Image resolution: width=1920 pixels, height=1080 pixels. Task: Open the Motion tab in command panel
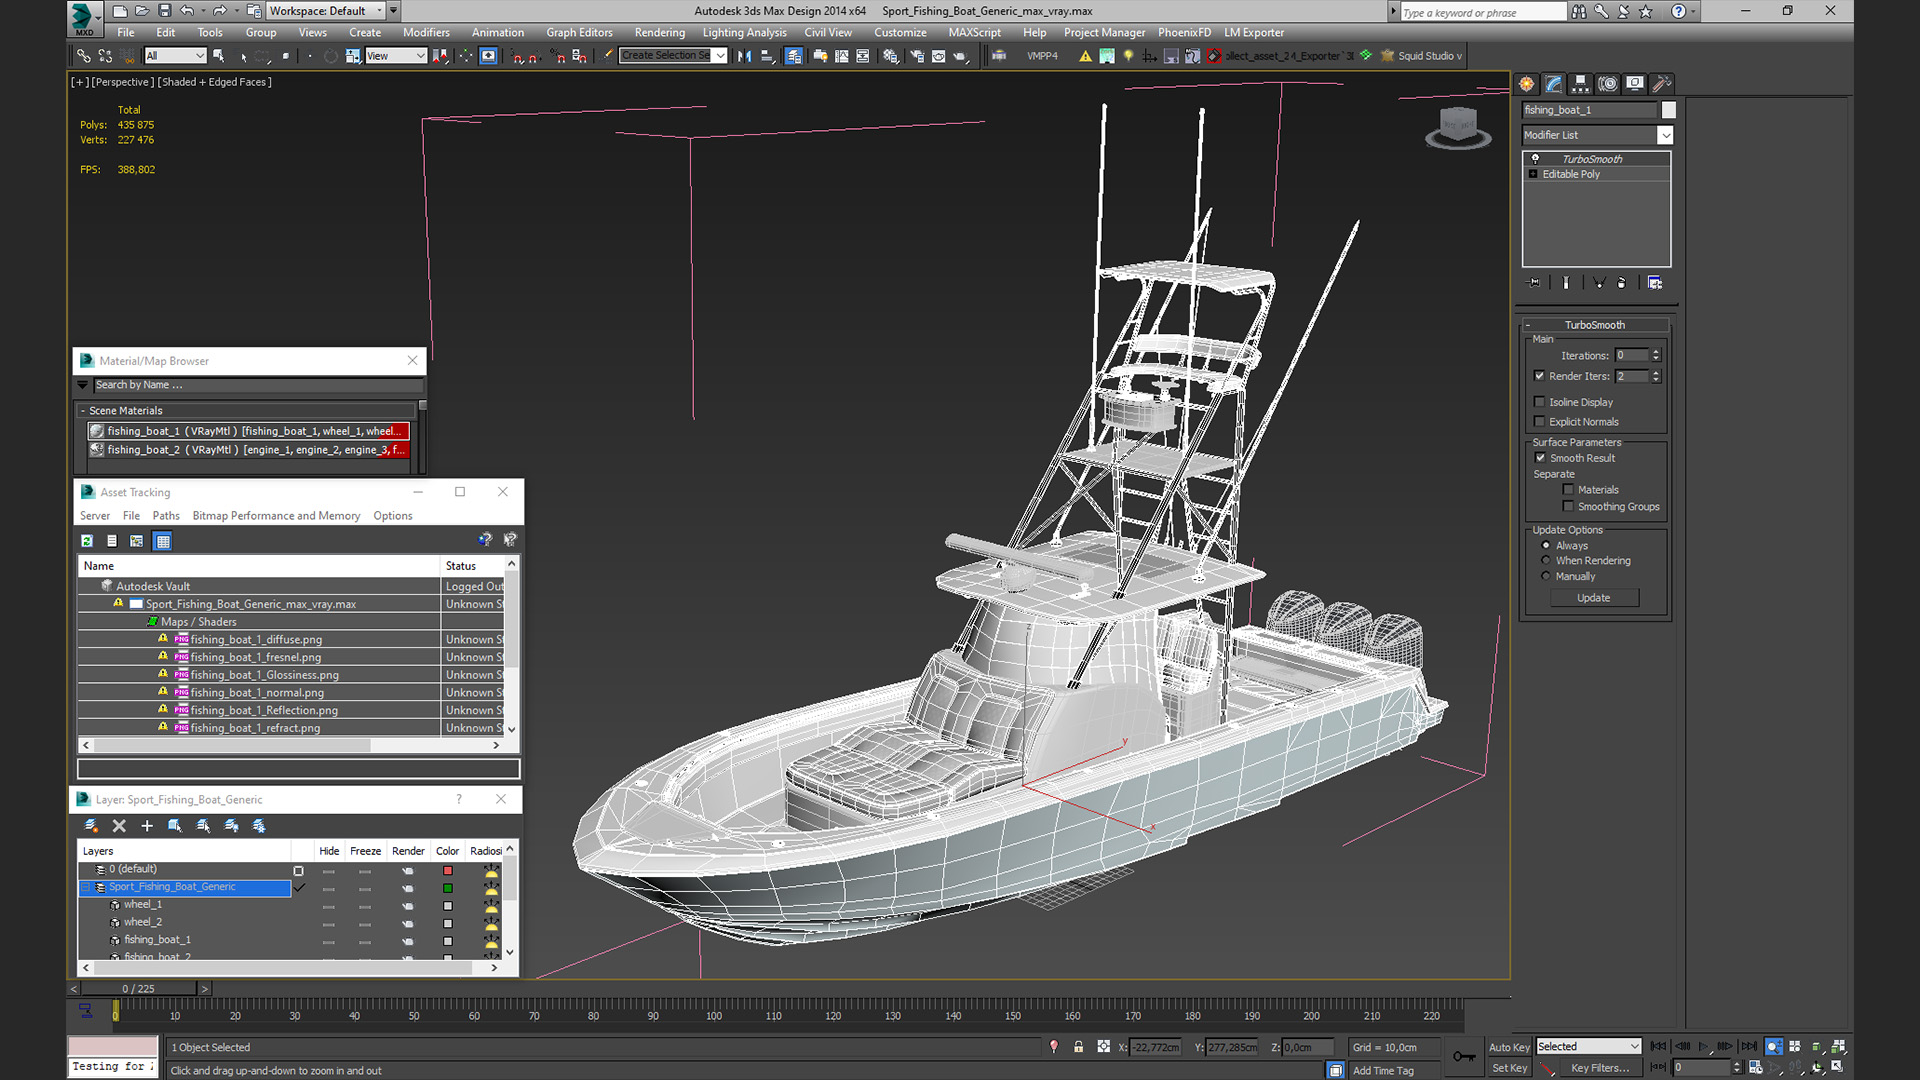pos(1607,84)
